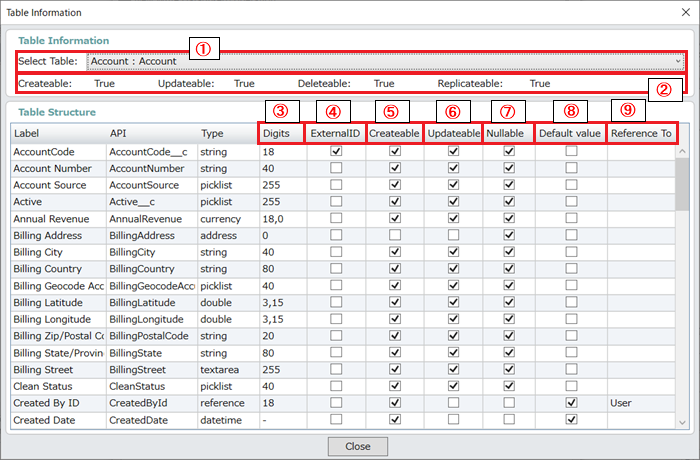Click the datetime type cell

[x=228, y=420]
